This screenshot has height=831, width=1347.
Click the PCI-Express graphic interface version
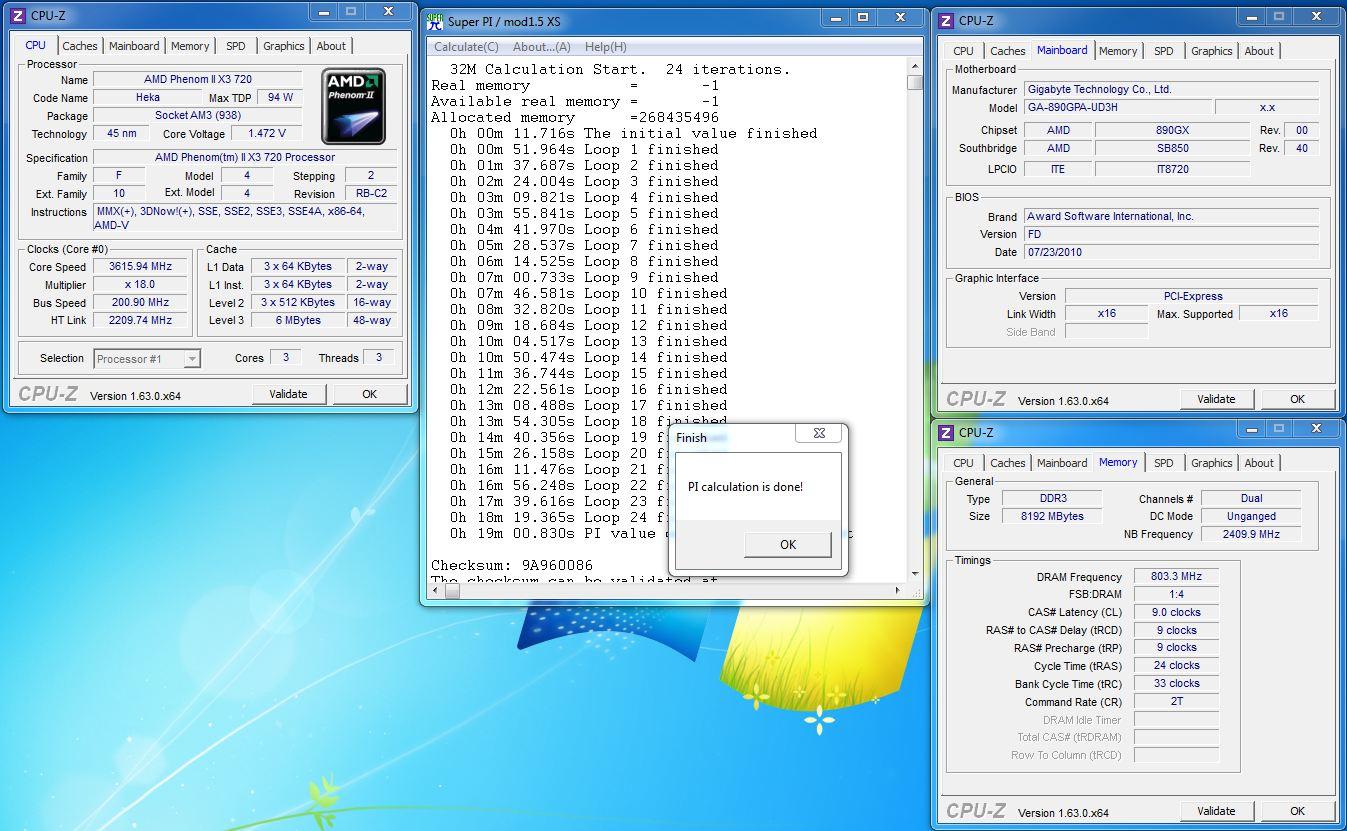1192,296
